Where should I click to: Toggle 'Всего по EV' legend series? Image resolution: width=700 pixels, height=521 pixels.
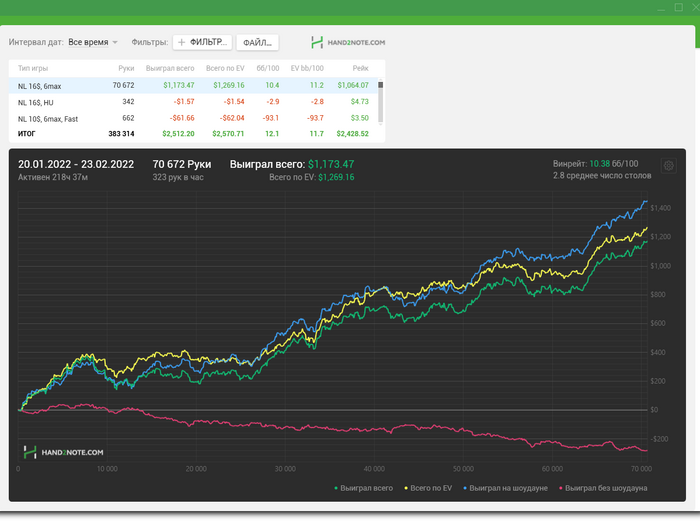click(428, 488)
